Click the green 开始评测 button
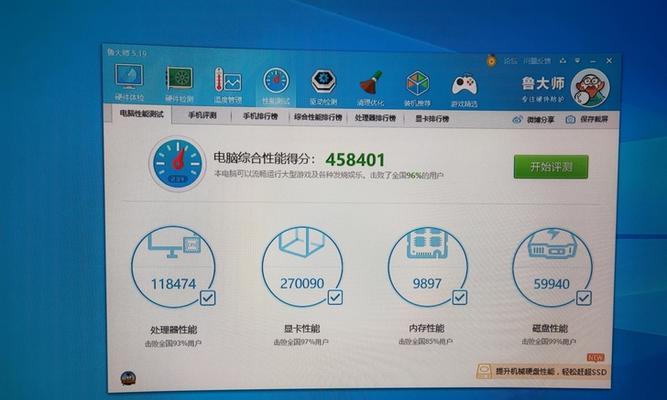 click(x=551, y=167)
